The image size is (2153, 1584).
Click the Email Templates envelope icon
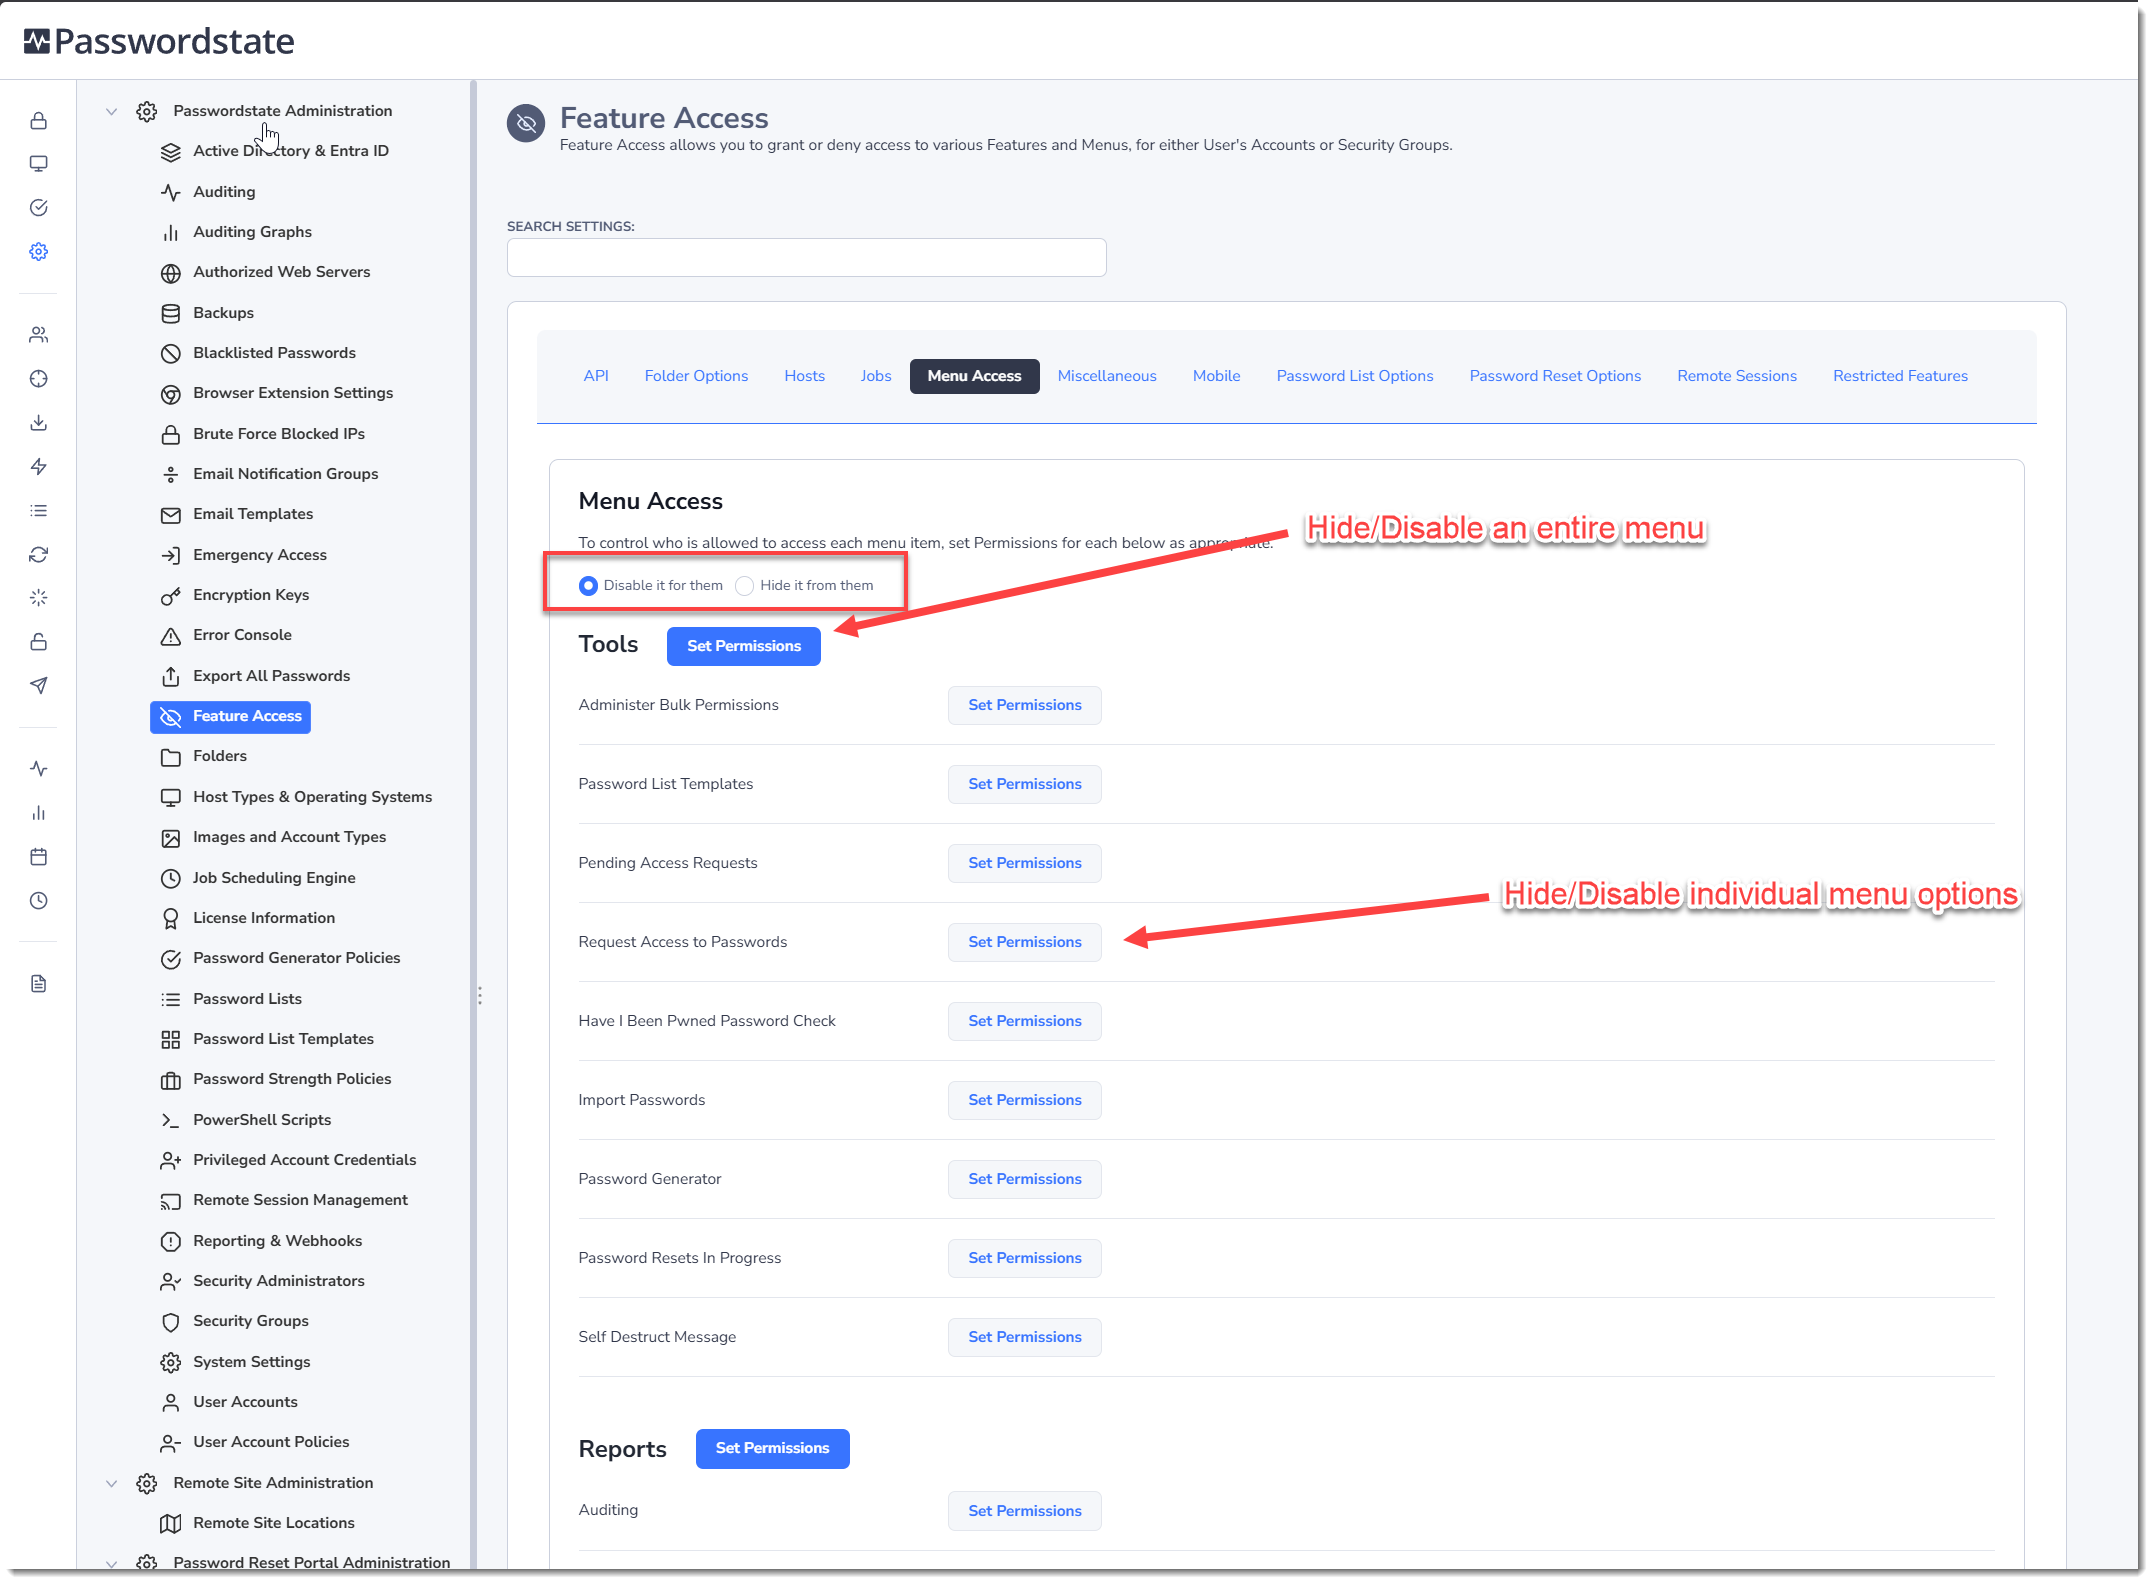point(171,515)
